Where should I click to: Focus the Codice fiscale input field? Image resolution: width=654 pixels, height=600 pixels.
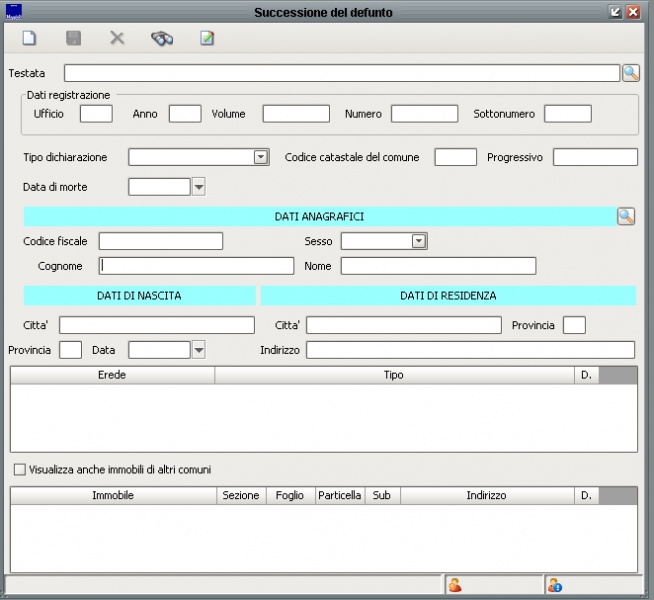160,241
